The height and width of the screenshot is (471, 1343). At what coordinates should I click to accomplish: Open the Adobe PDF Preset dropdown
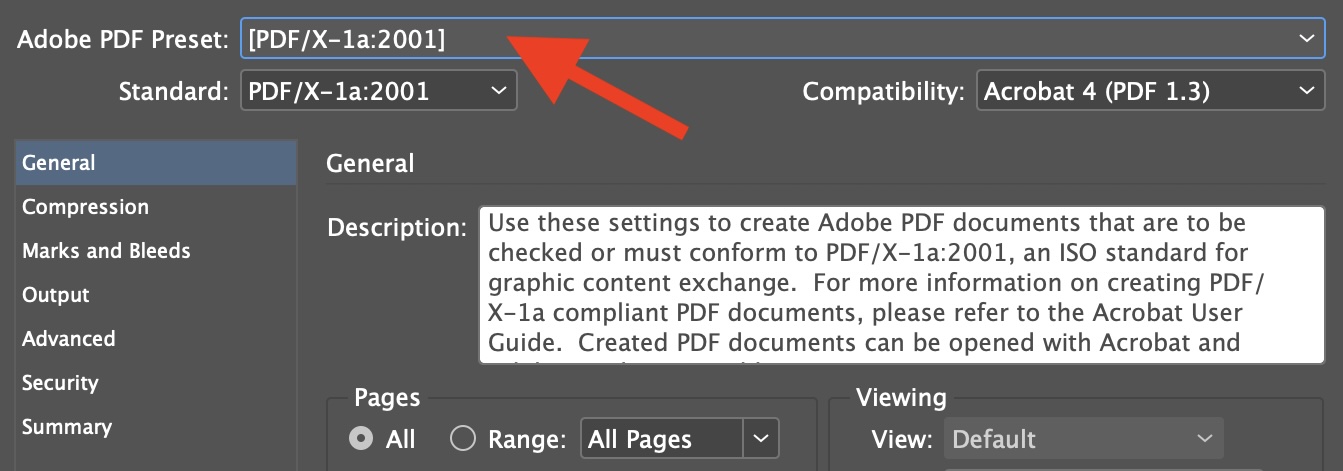pos(782,40)
